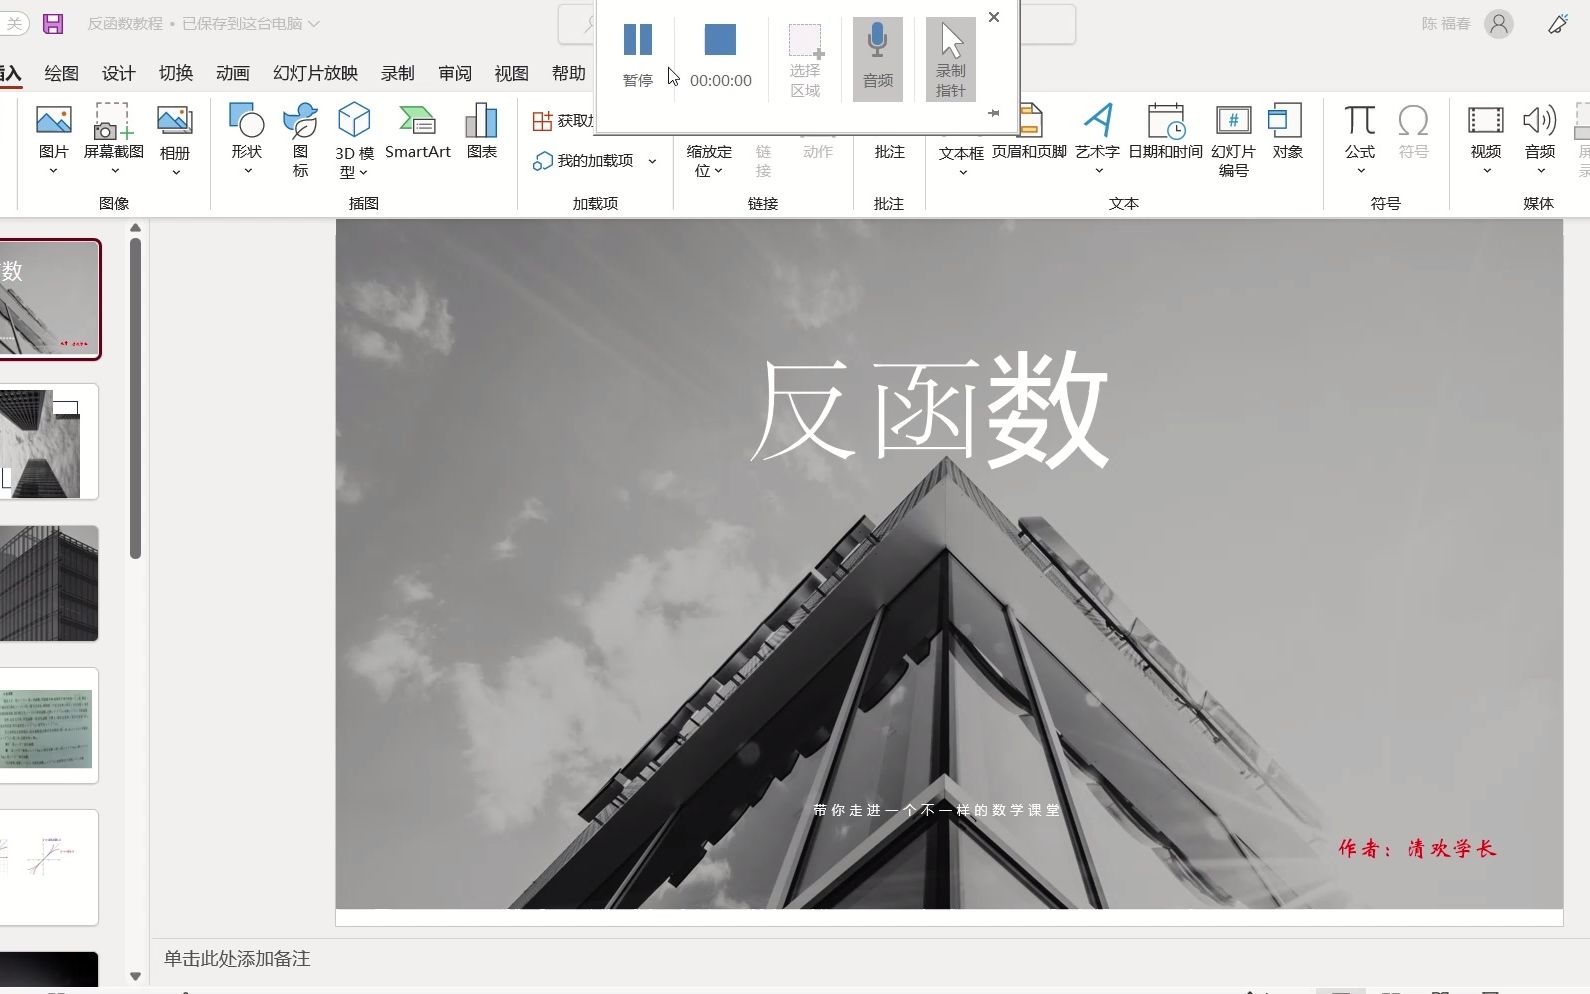1590x994 pixels.
Task: Select slide 3 building thumbnail
Action: point(49,583)
